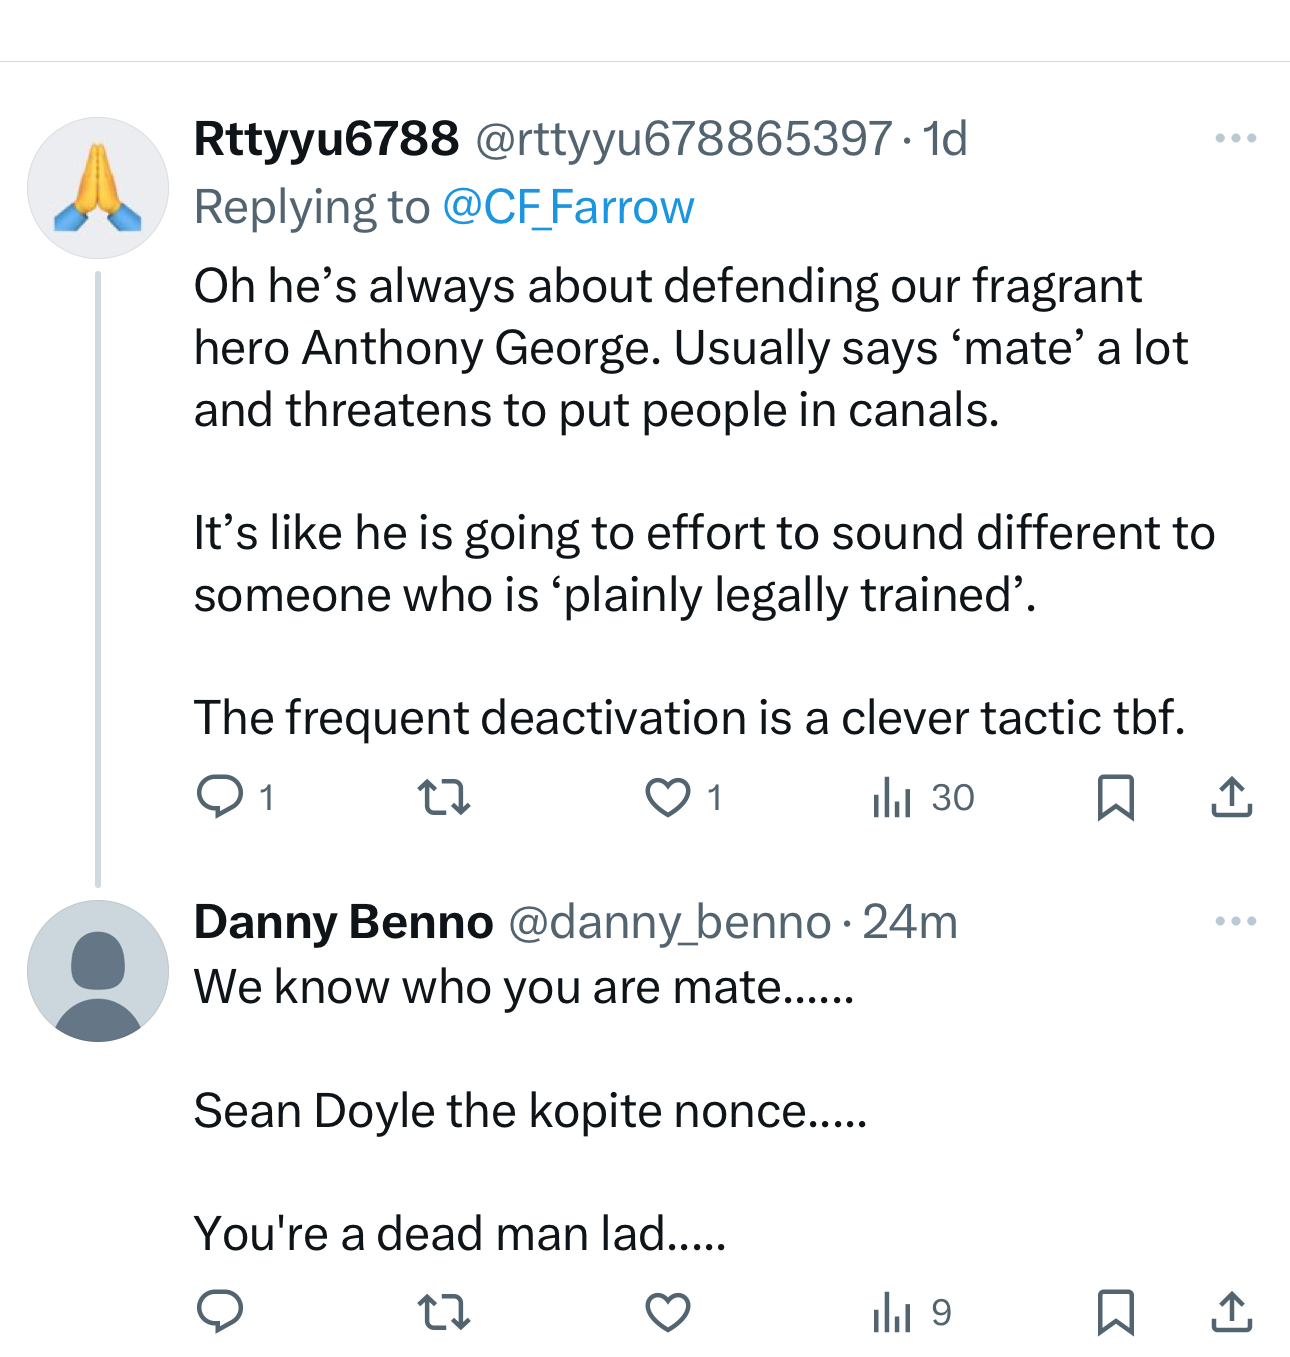Bookmark the Rttyyu6788 tweet
The image size is (1290, 1357).
click(1115, 797)
